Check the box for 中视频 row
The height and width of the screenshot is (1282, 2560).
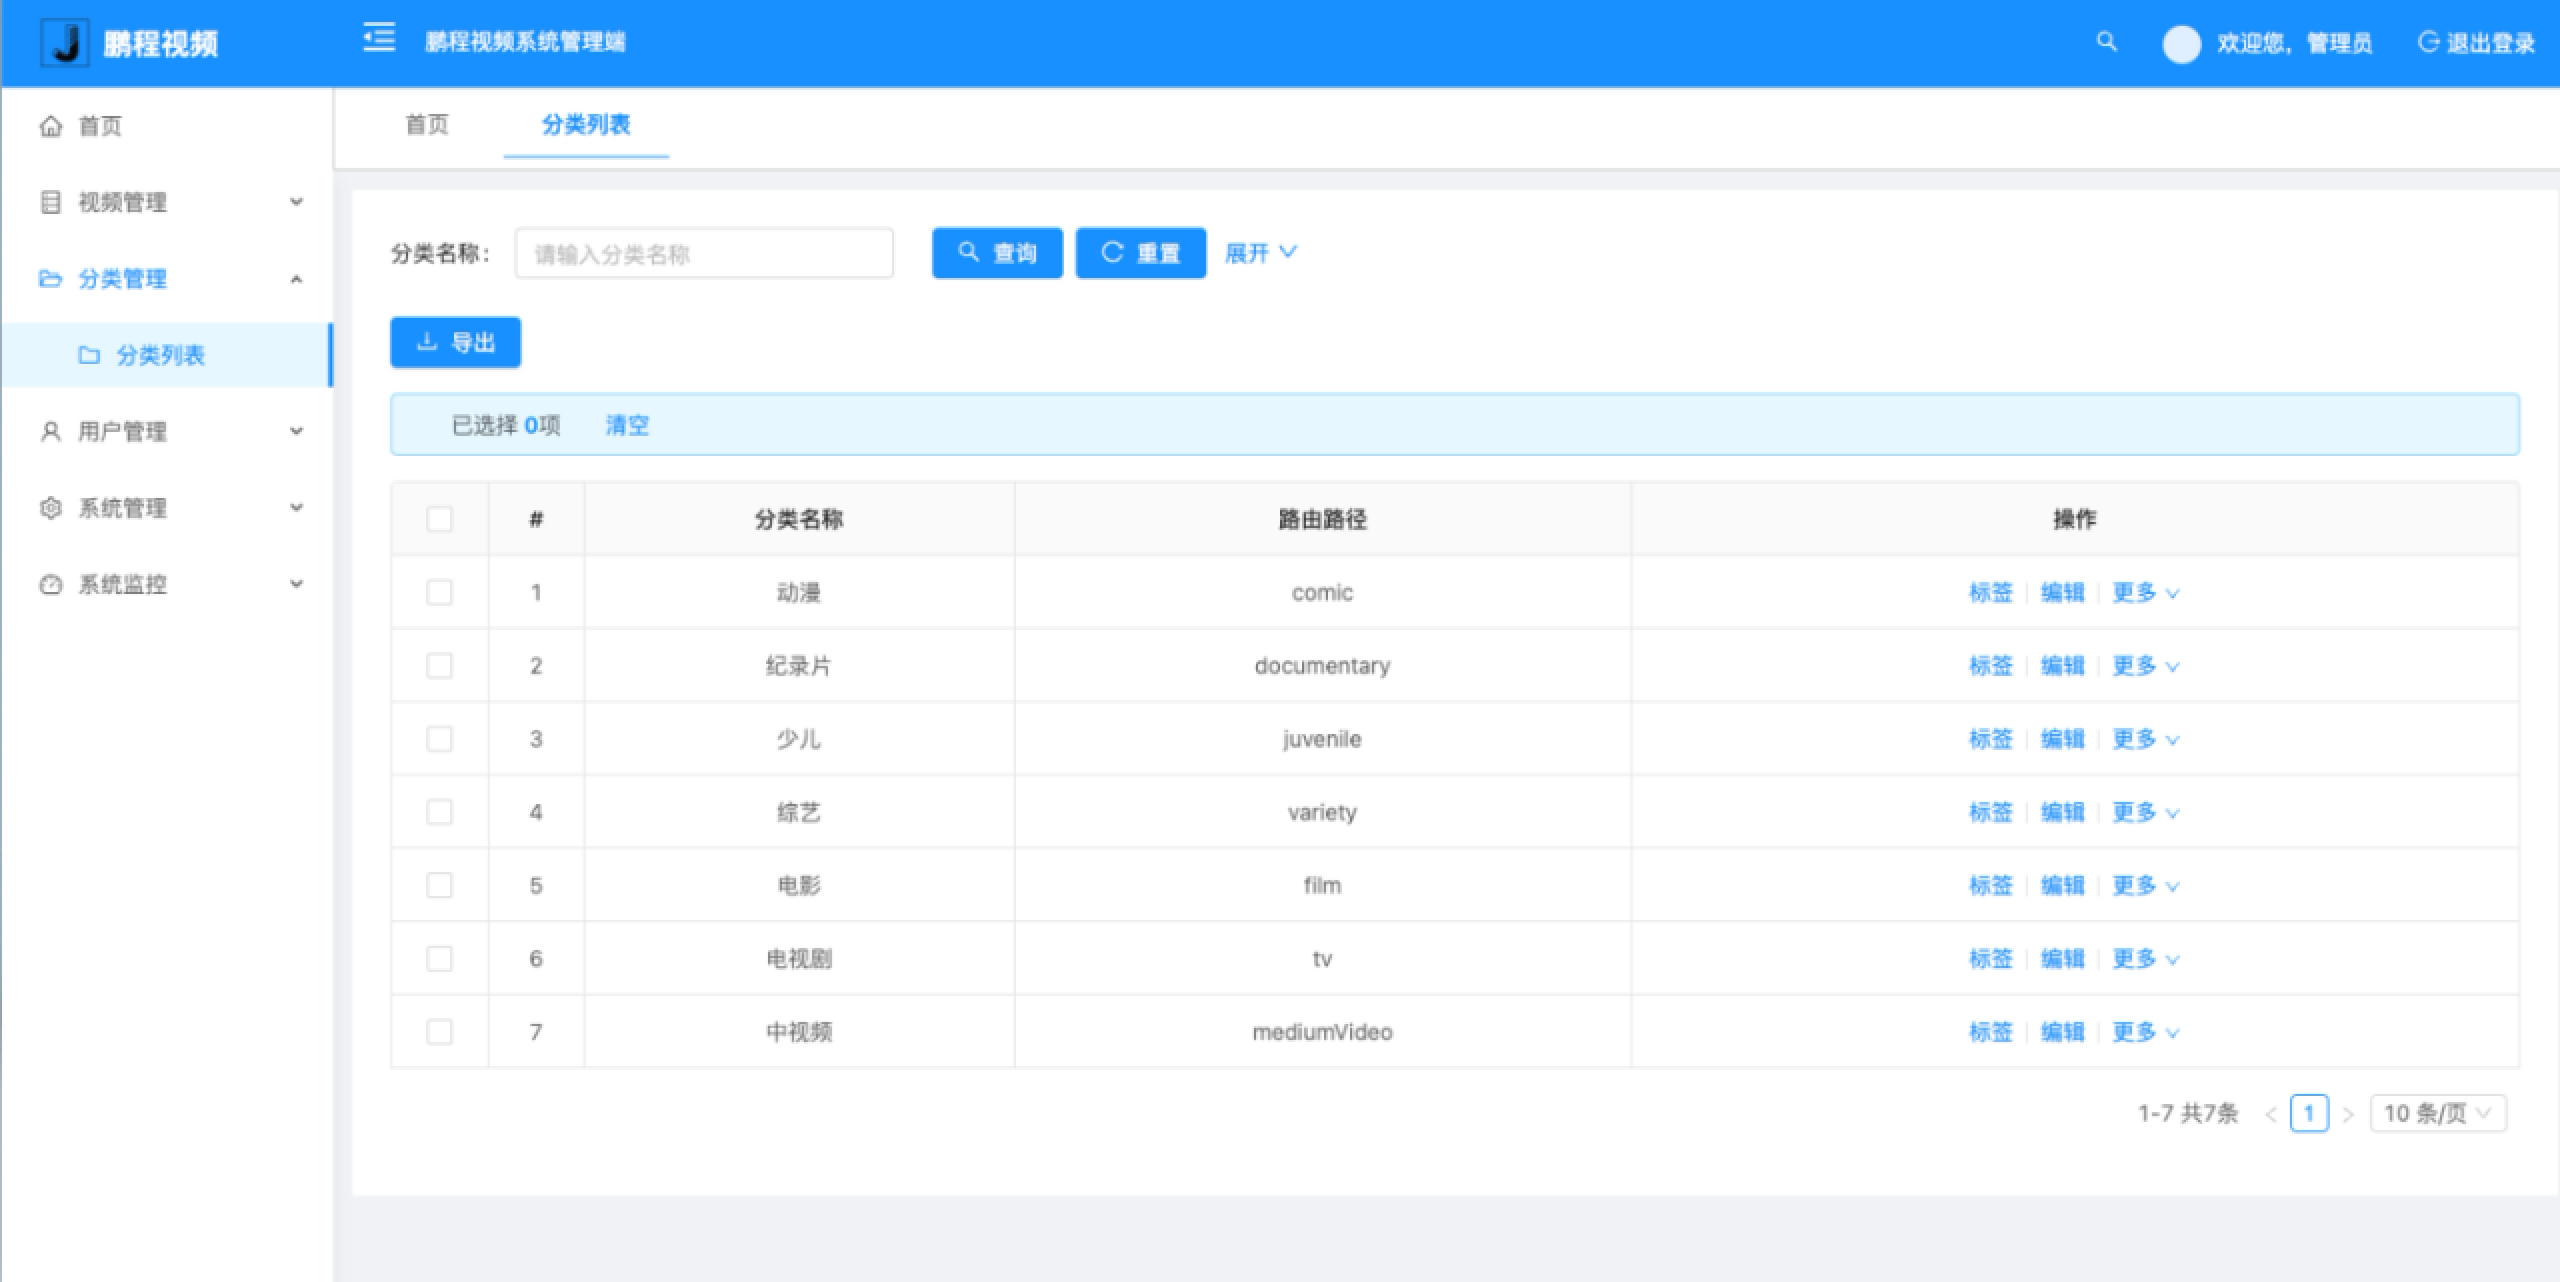439,1032
